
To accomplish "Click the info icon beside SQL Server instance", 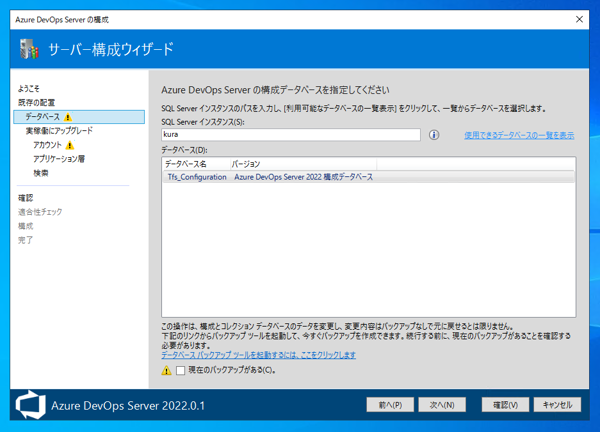I will coord(434,135).
